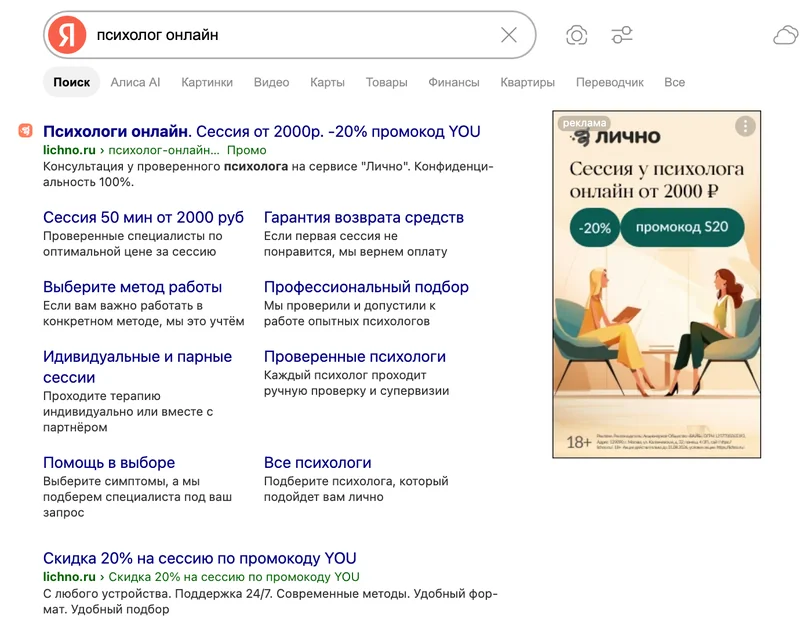The image size is (800, 632).
Task: Click the промокод S20 badge
Action: pyautogui.click(x=682, y=227)
